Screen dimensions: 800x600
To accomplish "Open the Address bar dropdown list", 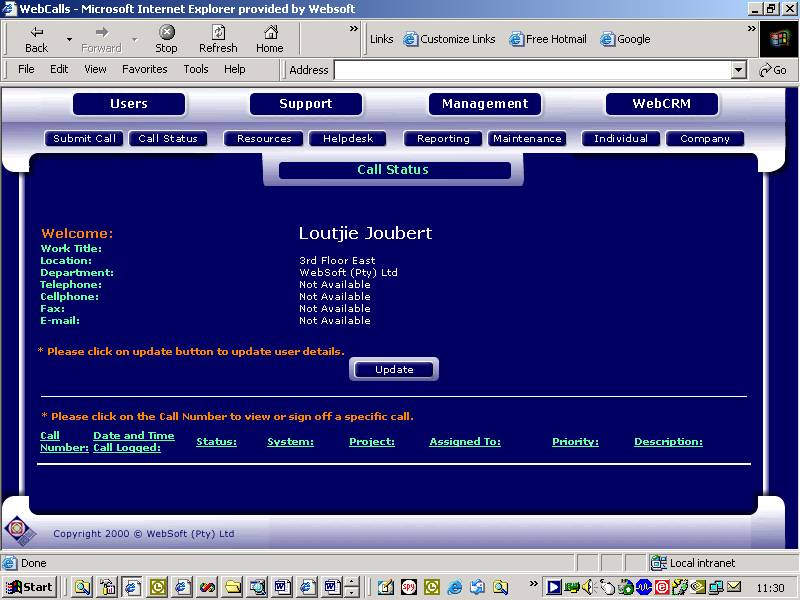I will pyautogui.click(x=739, y=70).
